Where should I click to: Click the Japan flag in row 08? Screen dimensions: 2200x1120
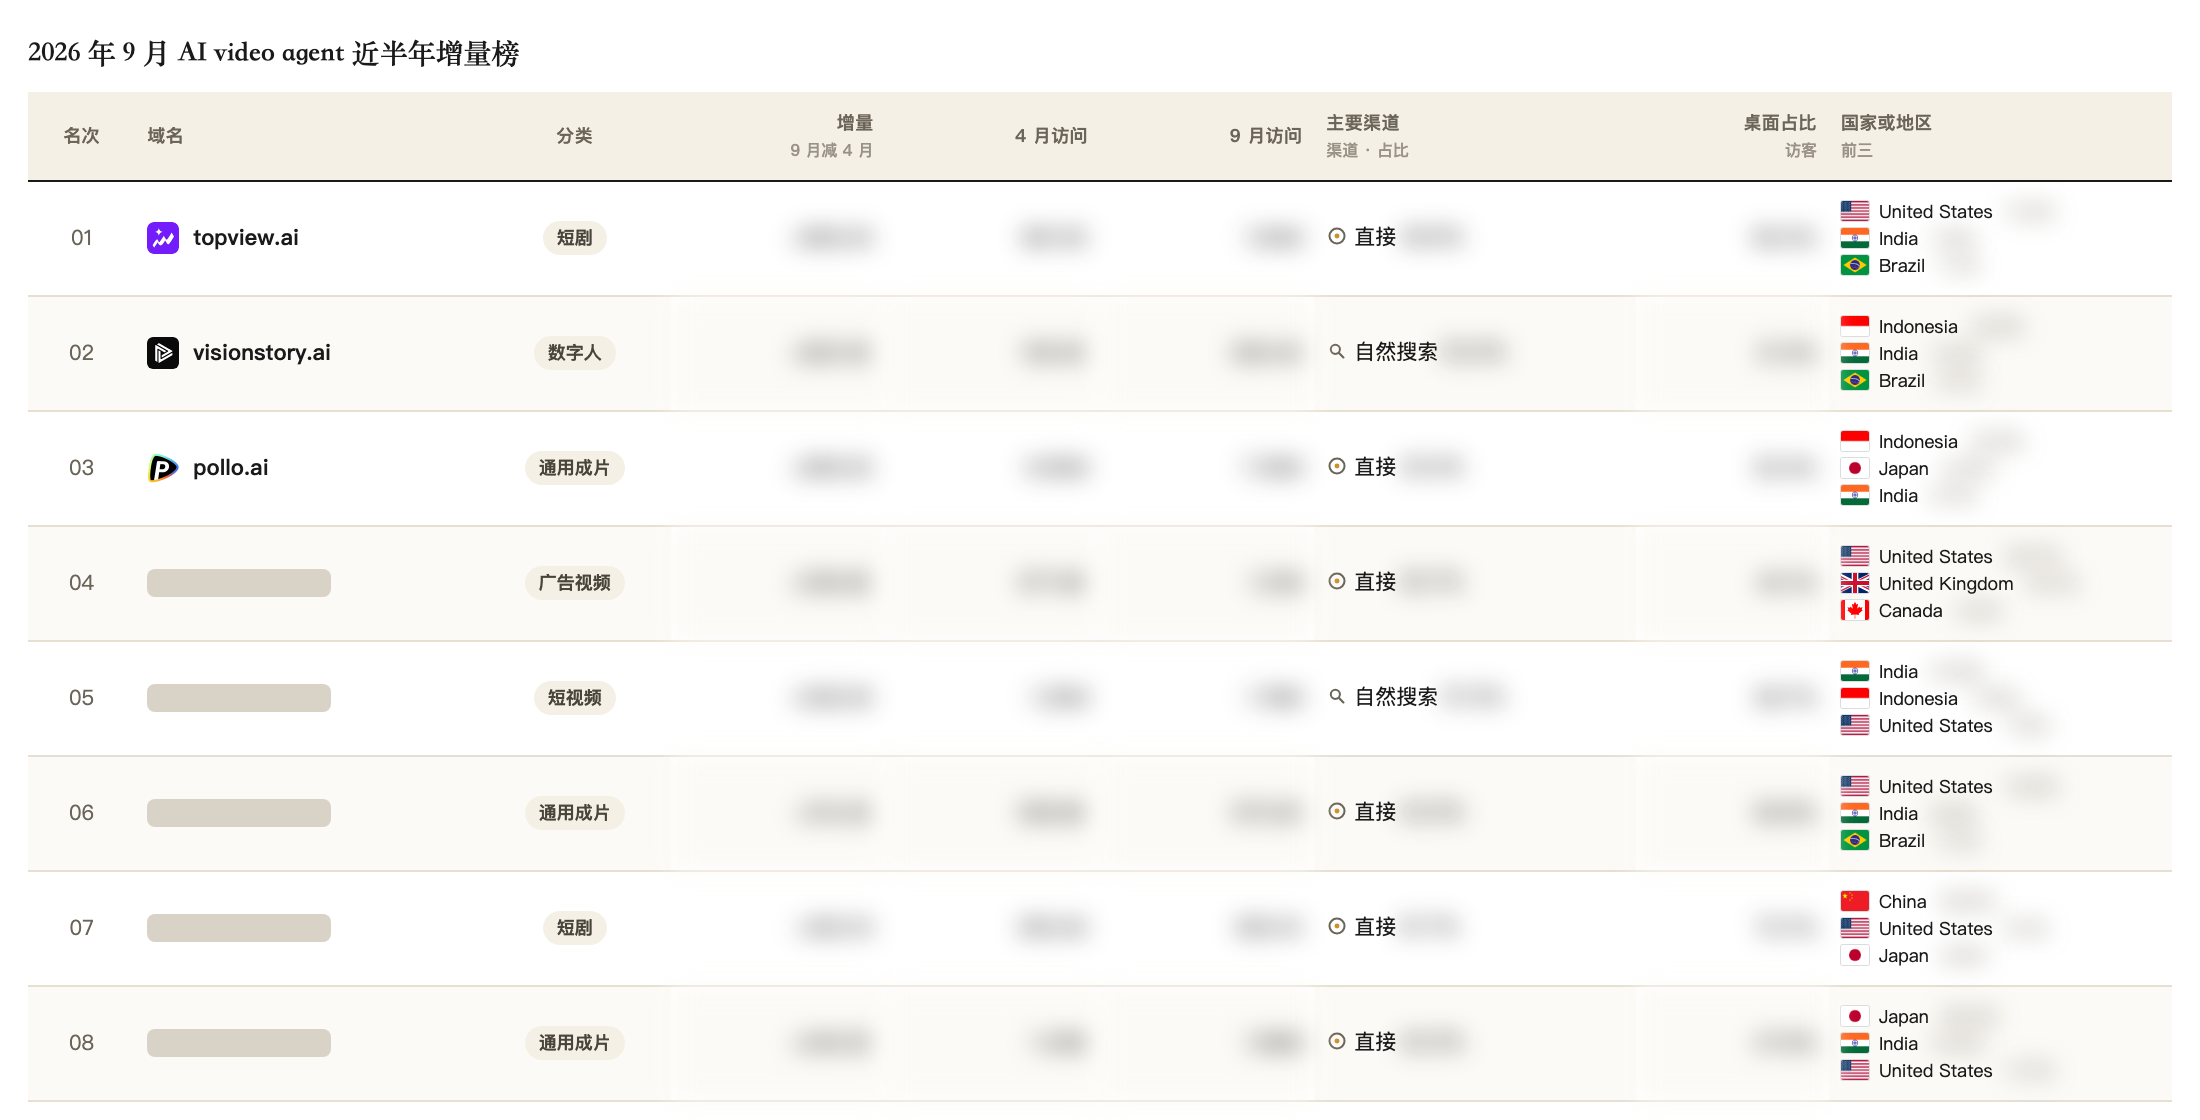pos(1855,1017)
